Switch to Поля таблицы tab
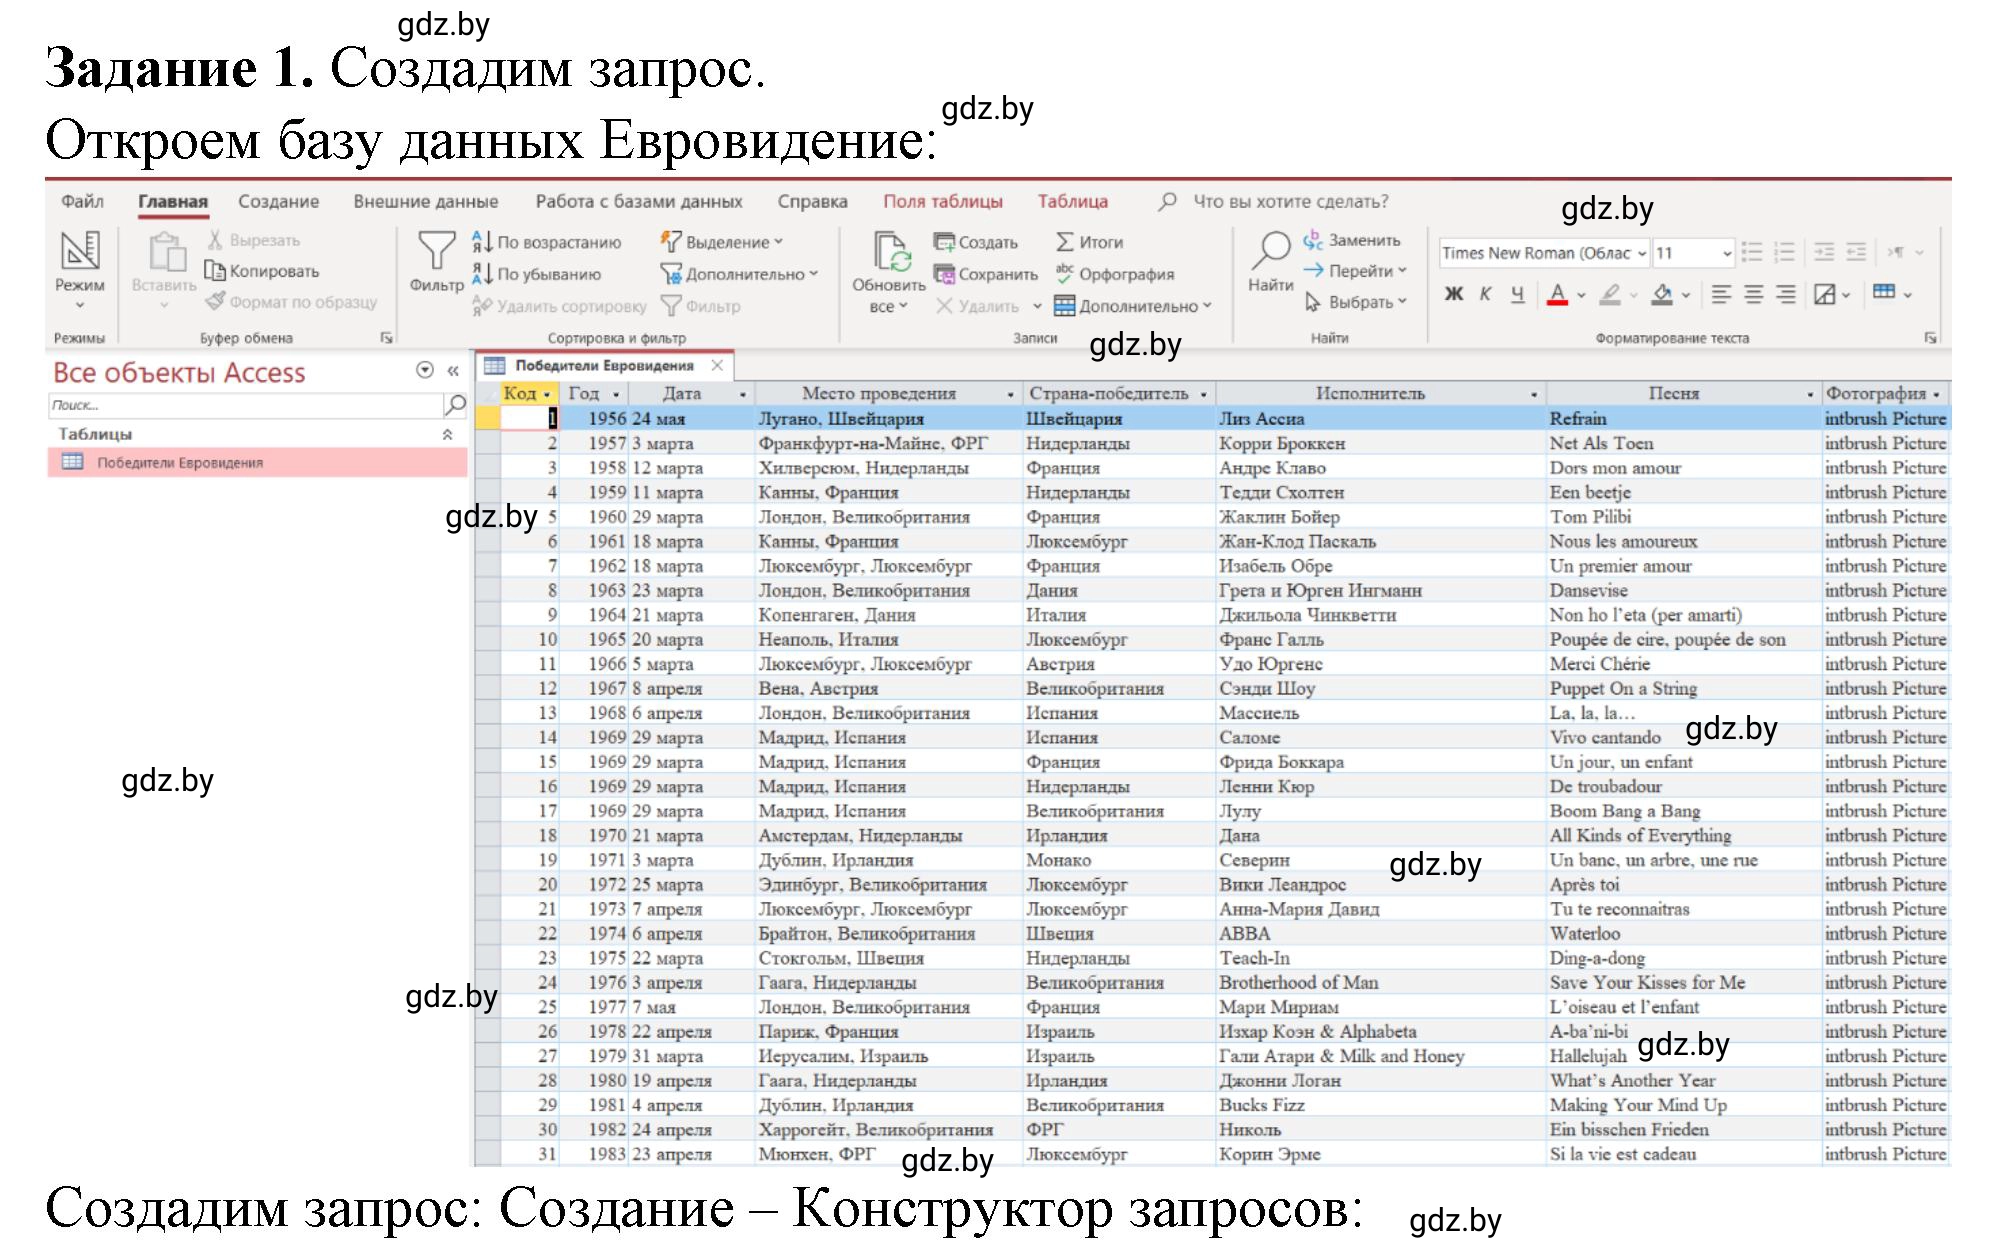Screen dimensions: 2008x1253 (943, 201)
